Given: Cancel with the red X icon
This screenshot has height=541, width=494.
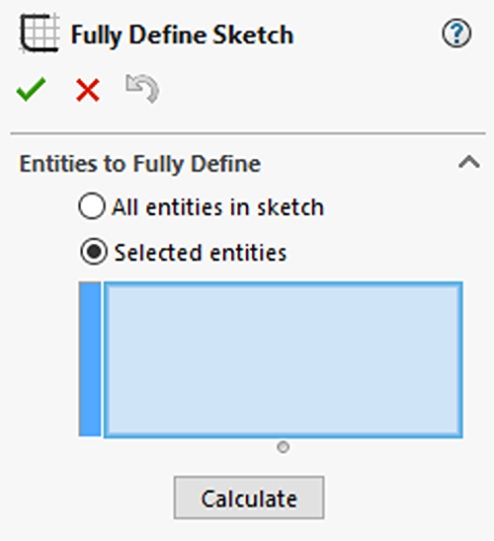Looking at the screenshot, I should click(x=88, y=90).
